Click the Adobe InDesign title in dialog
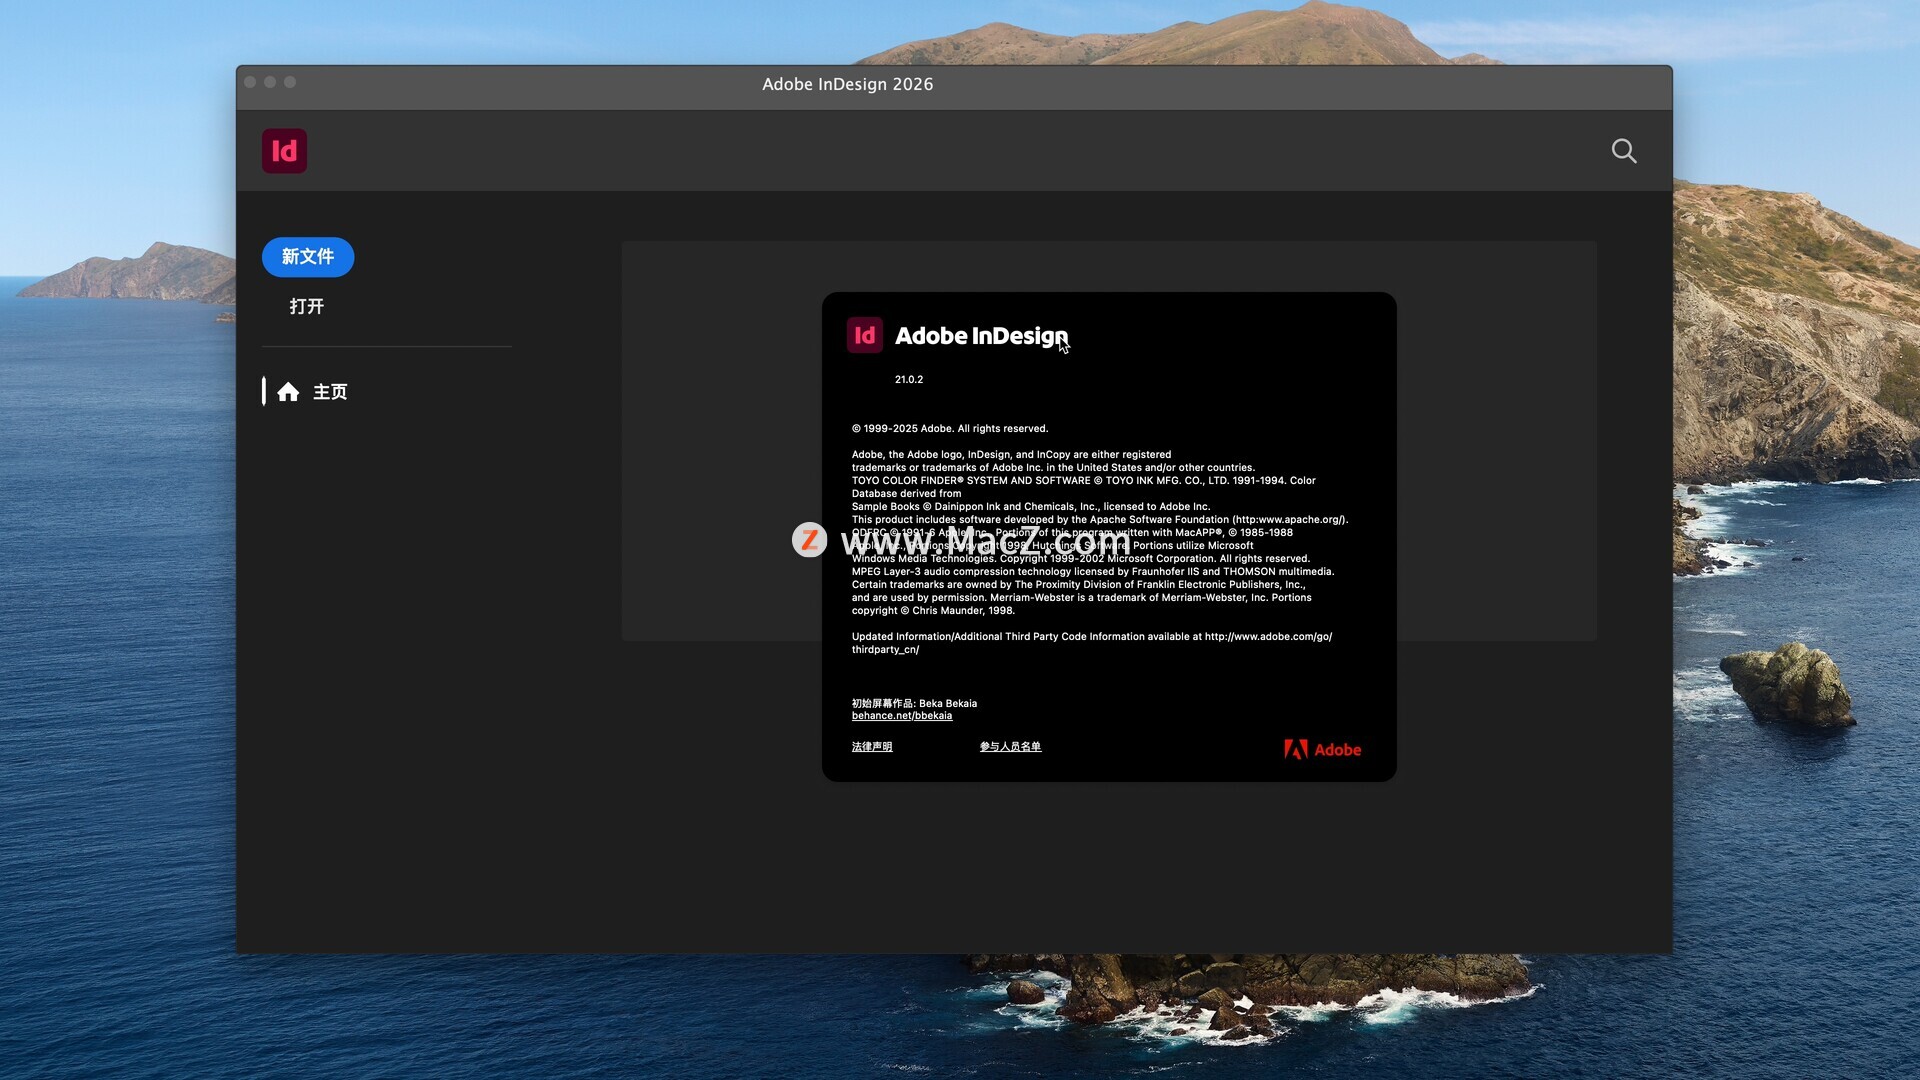This screenshot has height=1080, width=1920. click(x=980, y=336)
